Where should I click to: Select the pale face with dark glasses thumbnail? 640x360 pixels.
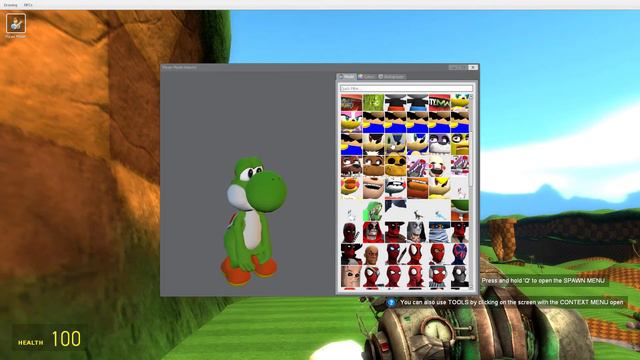coord(351,276)
